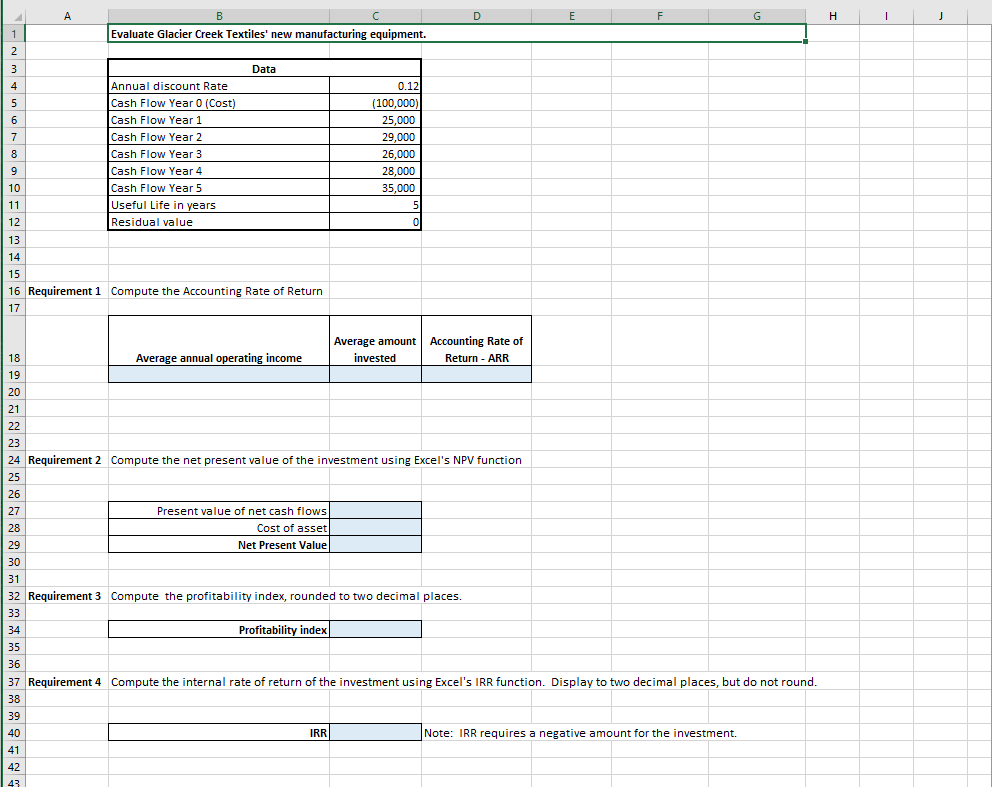The image size is (992, 787).
Task: Click the Useful Life in years cell
Action: point(375,205)
